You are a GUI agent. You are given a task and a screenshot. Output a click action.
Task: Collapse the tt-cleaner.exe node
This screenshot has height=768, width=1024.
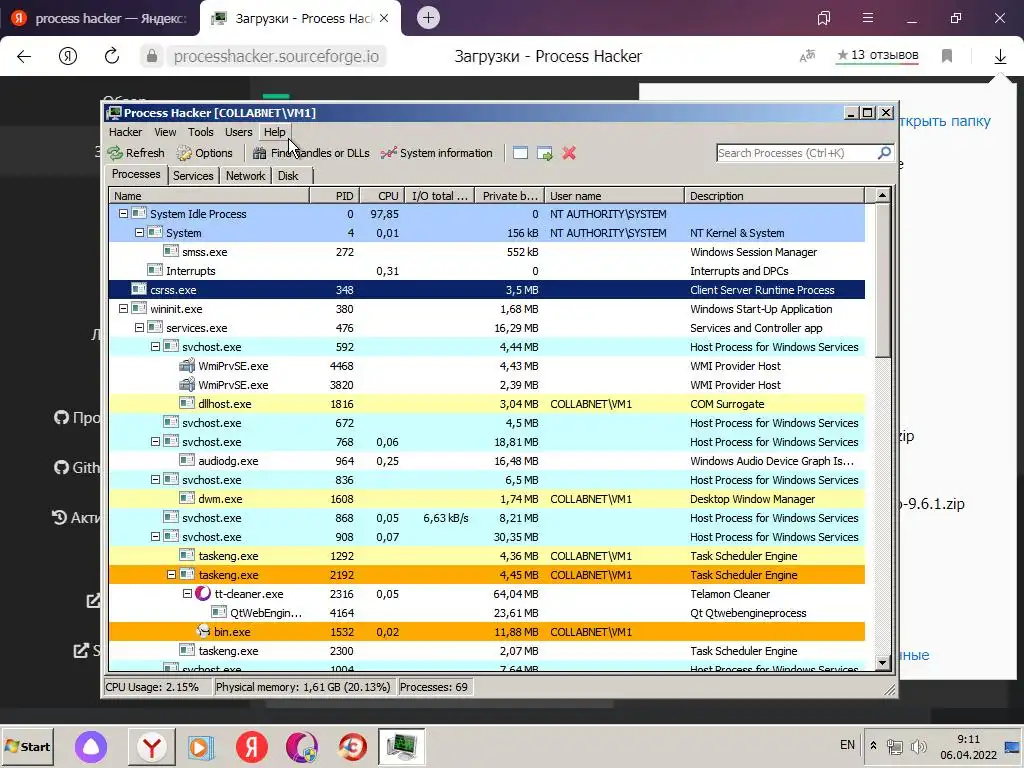point(187,594)
